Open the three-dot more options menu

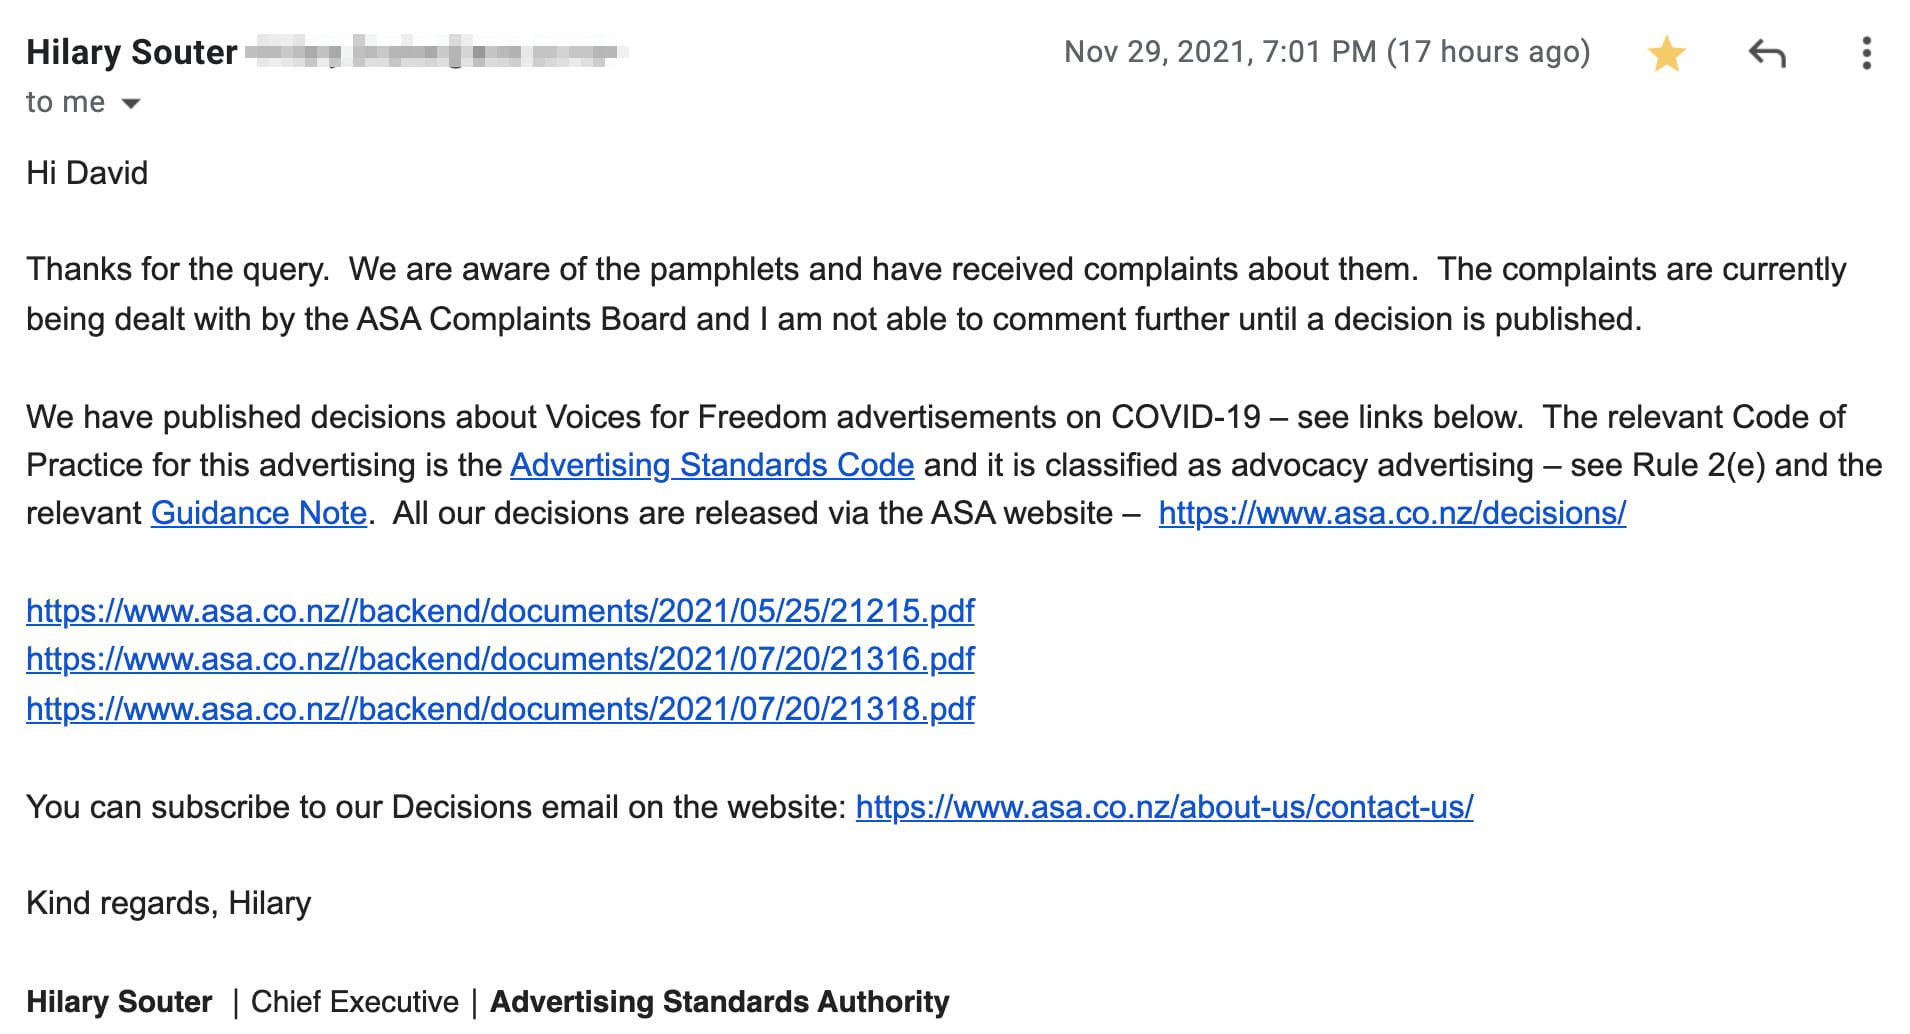(1866, 53)
